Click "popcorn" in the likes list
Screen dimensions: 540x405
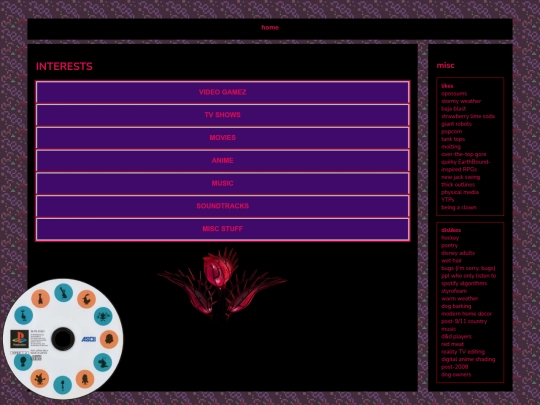(x=451, y=131)
